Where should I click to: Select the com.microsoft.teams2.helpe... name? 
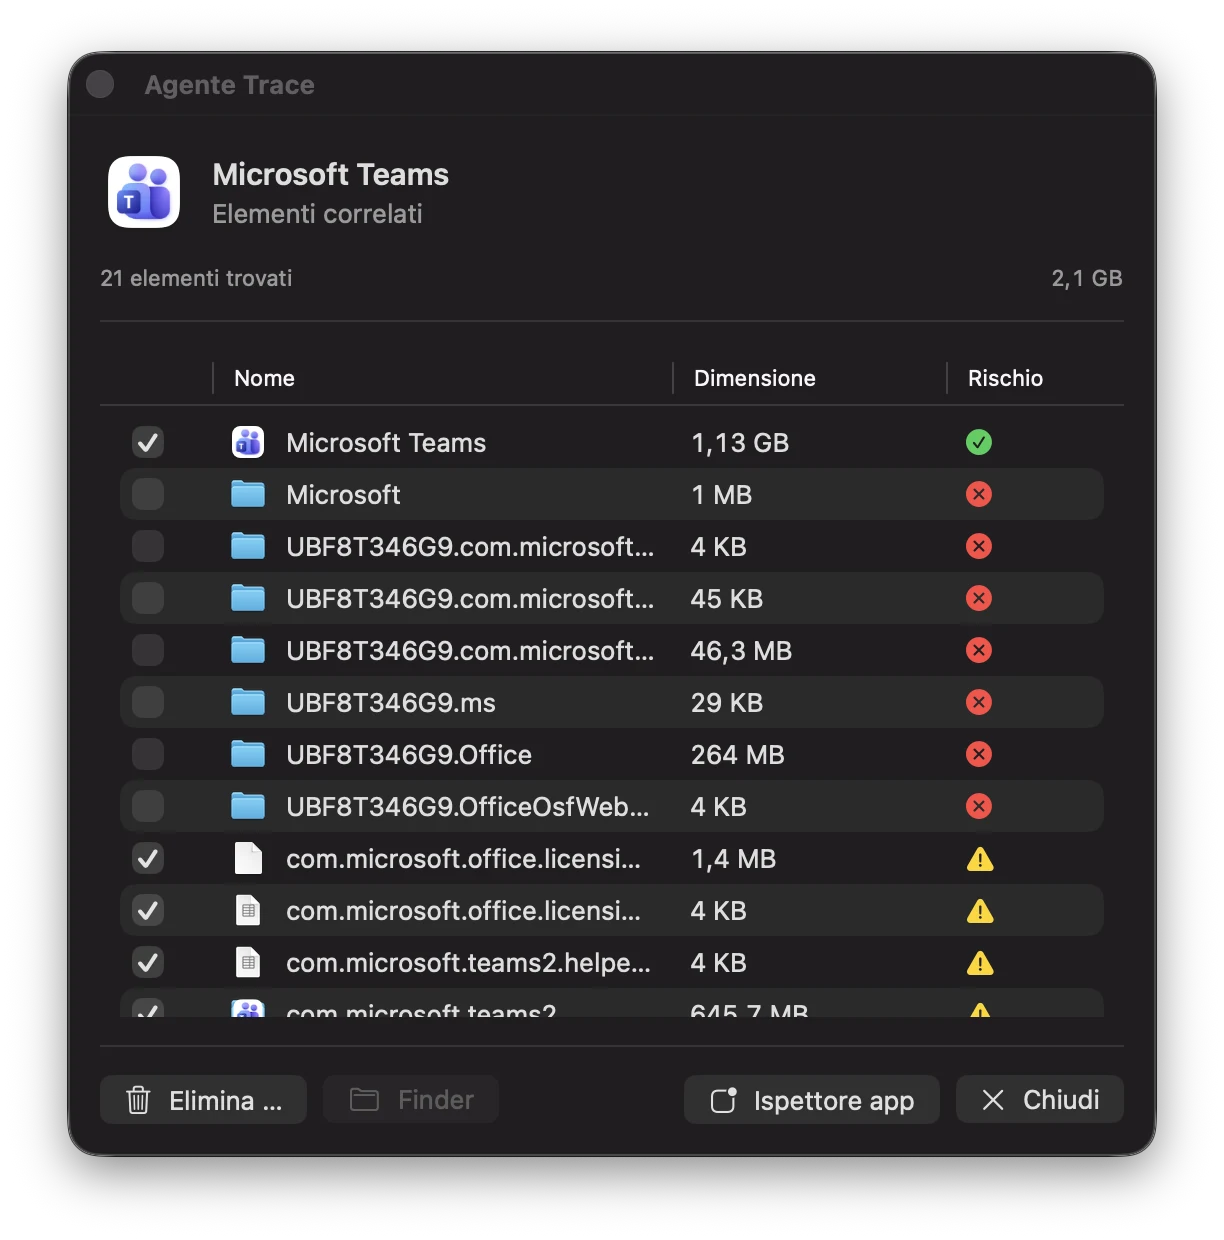[468, 963]
